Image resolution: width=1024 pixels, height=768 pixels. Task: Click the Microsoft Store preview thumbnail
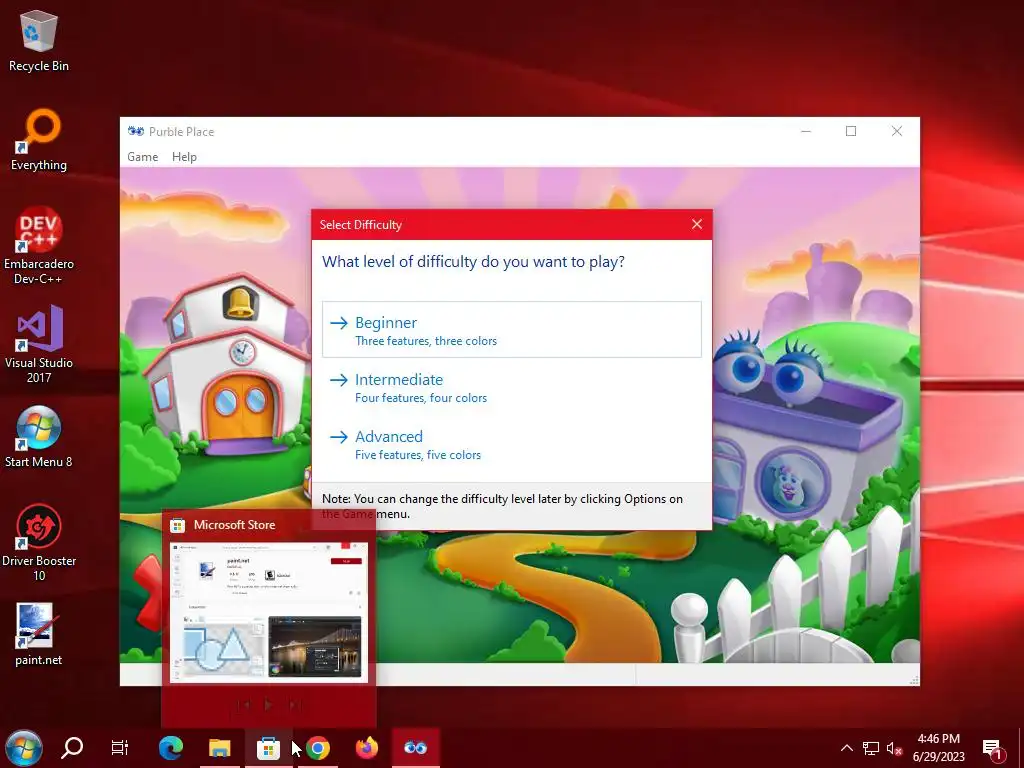[268, 612]
